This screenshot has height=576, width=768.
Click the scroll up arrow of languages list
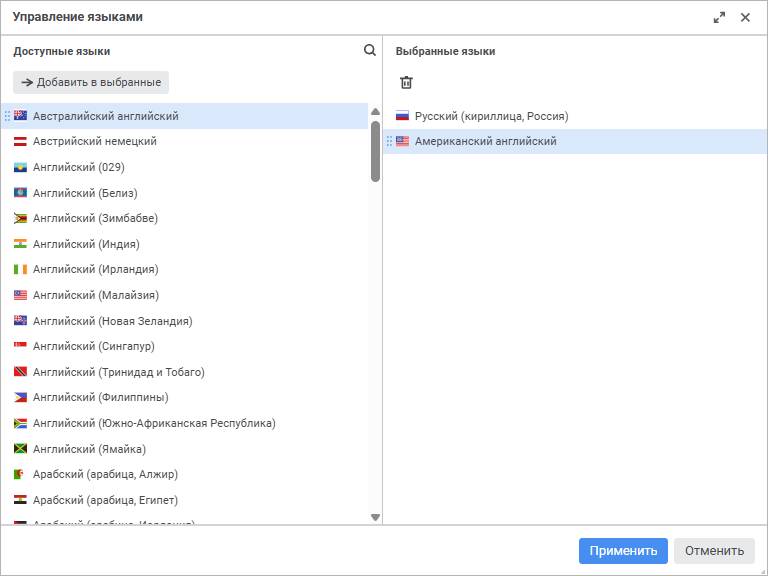376,112
